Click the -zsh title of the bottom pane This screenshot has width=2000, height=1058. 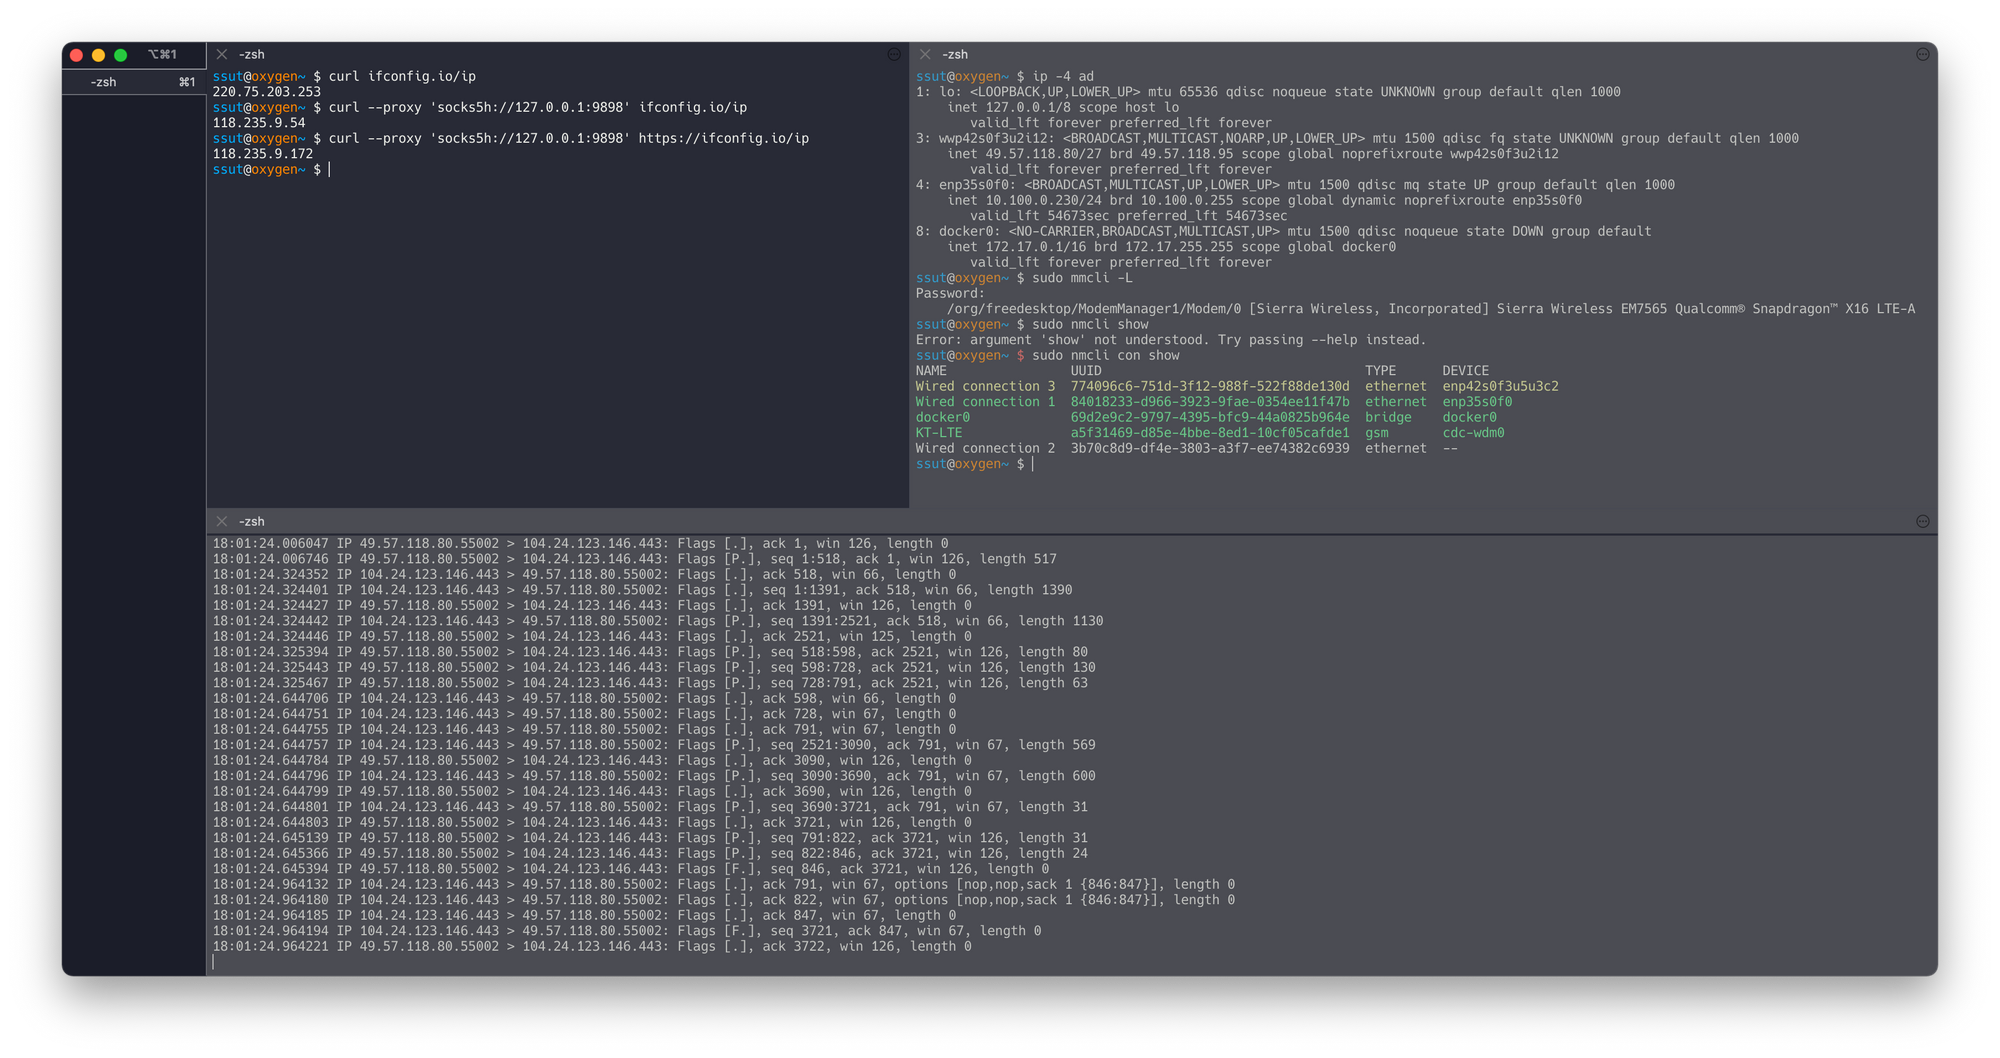click(250, 520)
